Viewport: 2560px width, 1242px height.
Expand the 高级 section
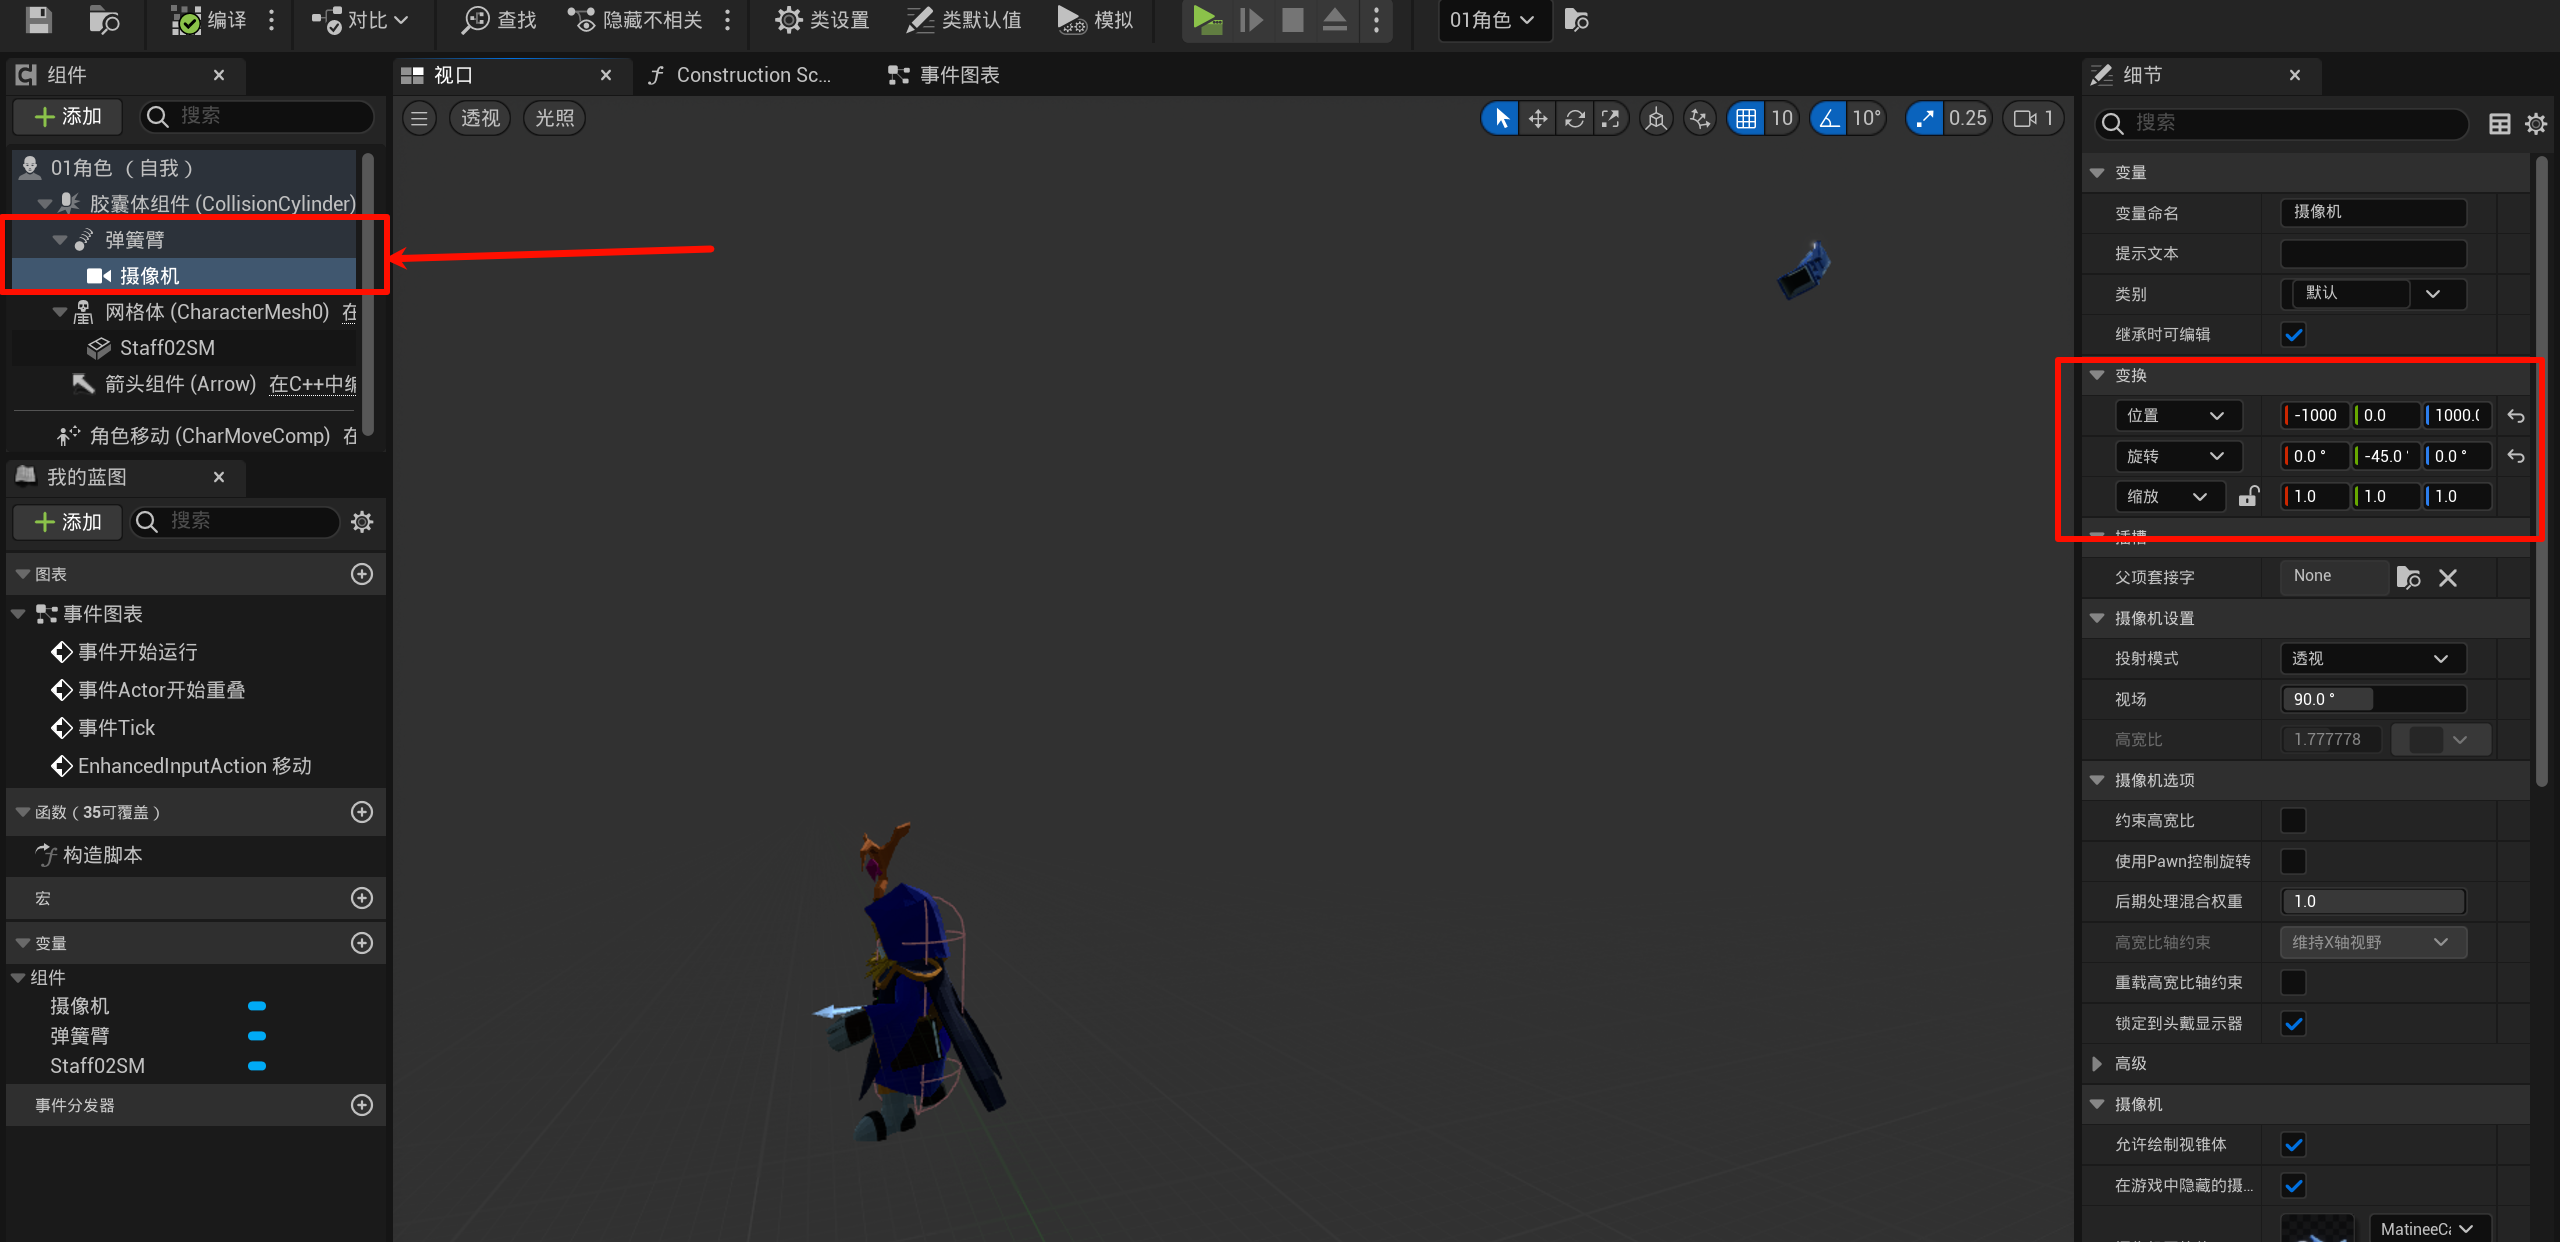pyautogui.click(x=2098, y=1064)
